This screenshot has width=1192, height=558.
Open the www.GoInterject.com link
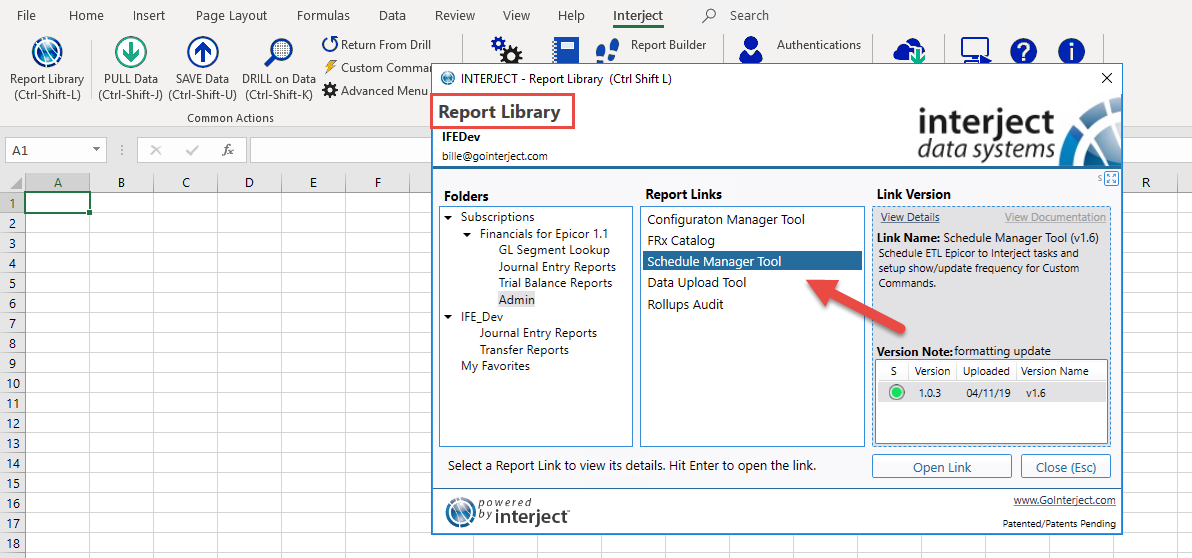1064,500
